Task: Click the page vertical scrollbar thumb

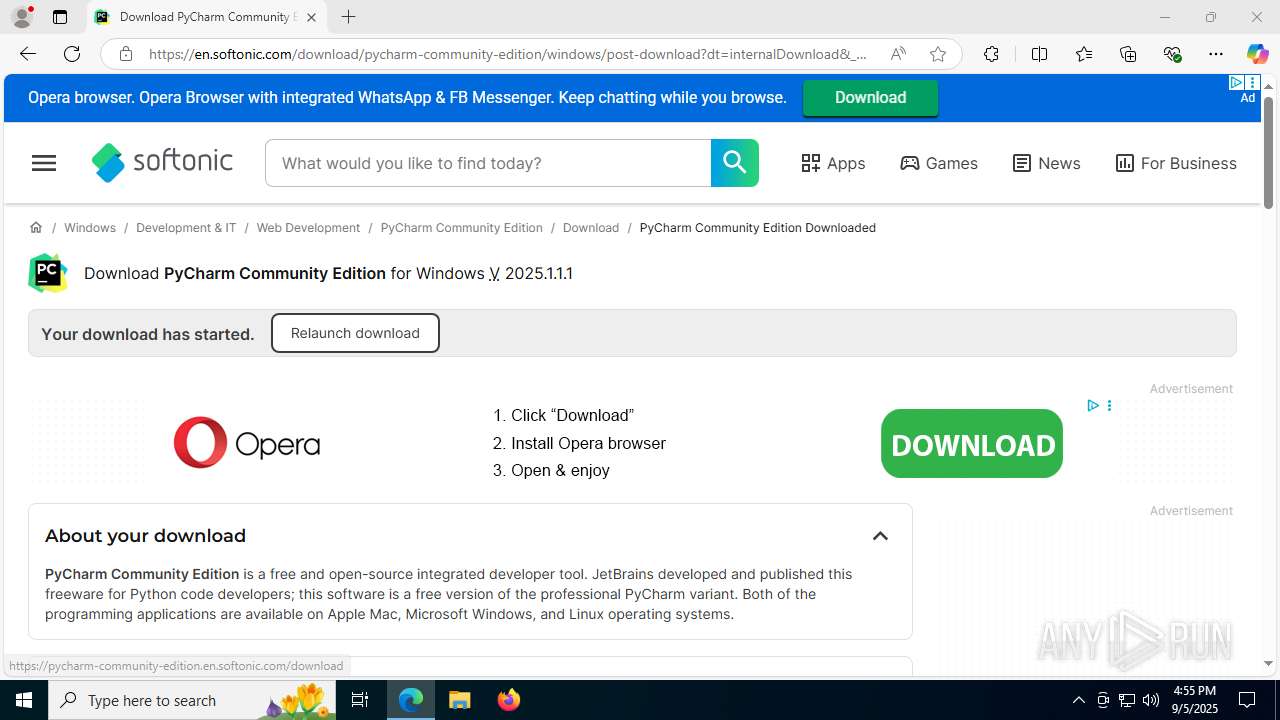Action: [x=1268, y=153]
